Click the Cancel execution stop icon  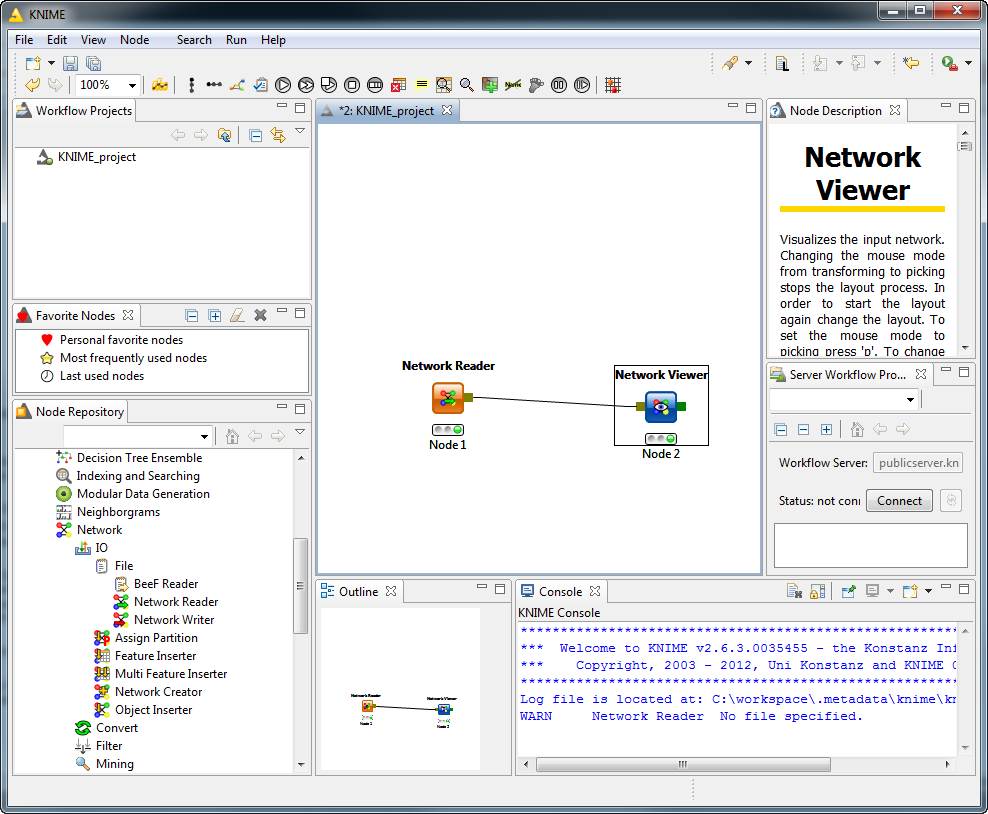click(352, 84)
